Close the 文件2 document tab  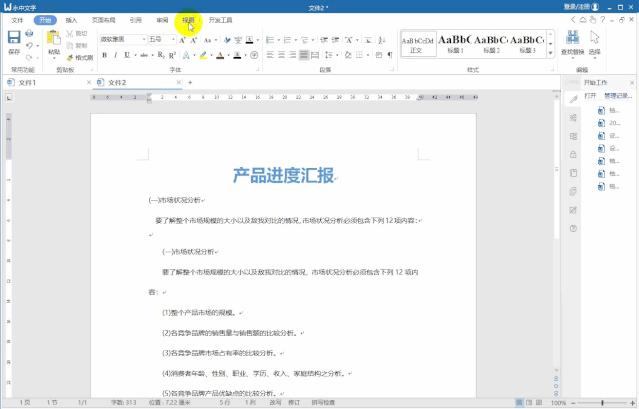click(x=178, y=82)
